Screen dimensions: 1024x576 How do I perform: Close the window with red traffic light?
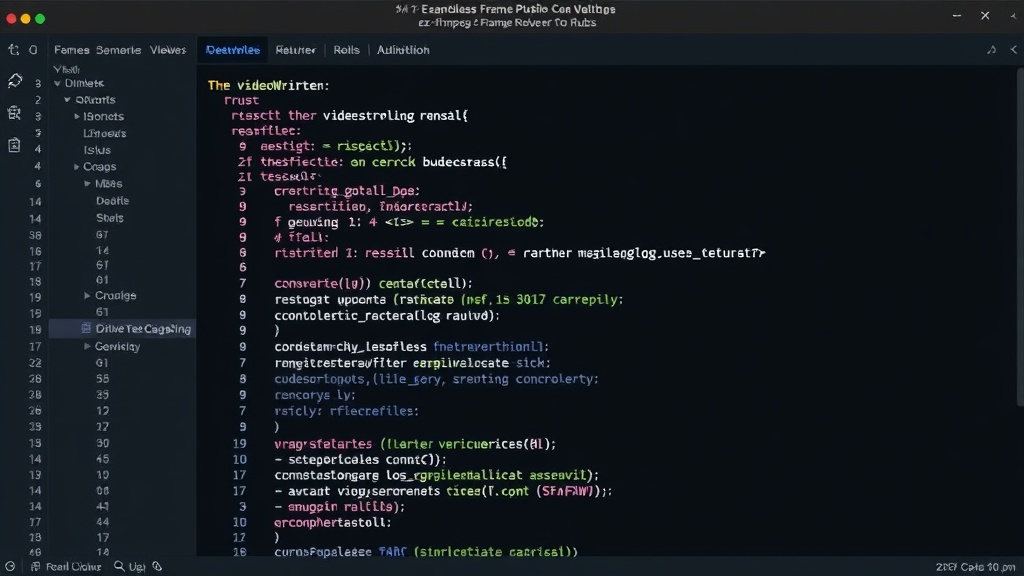[x=11, y=19]
